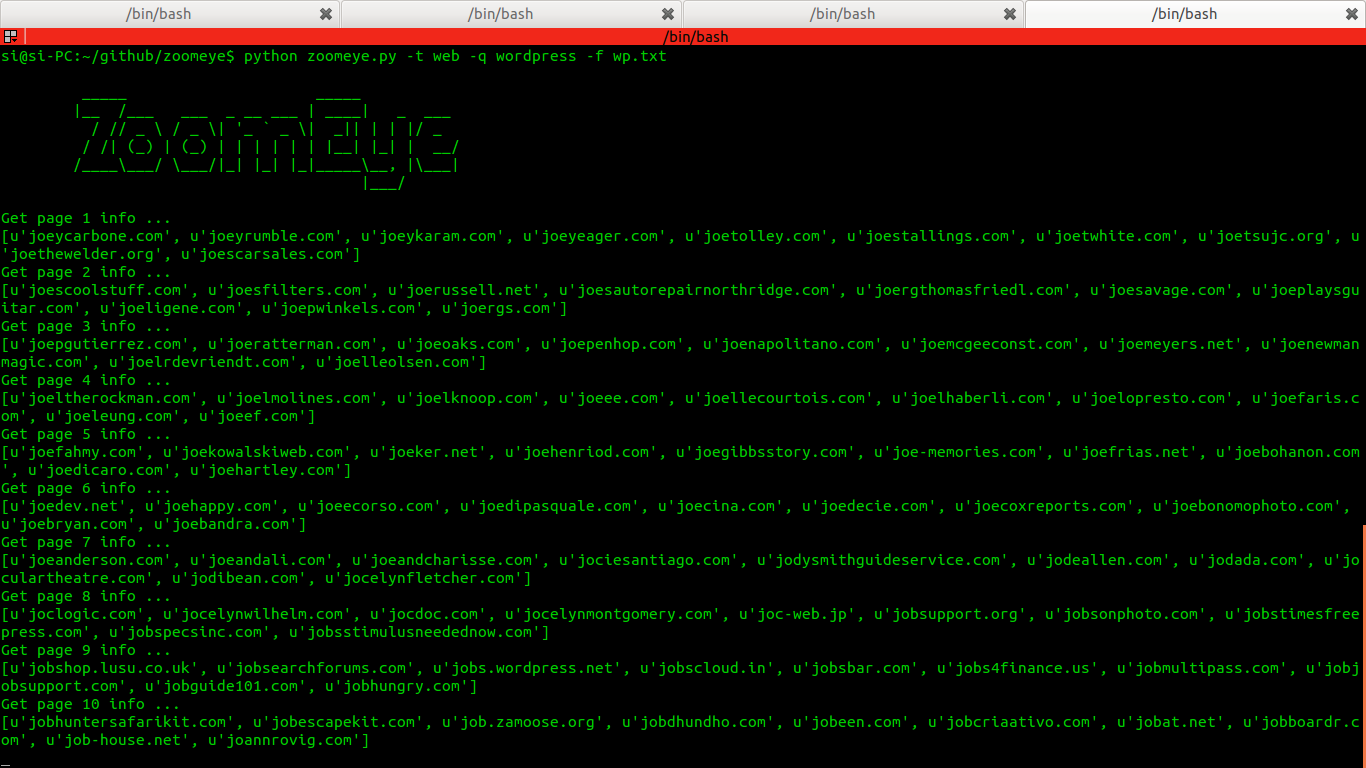Click the joeycarbone.com entry
The height and width of the screenshot is (768, 1366).
point(95,236)
